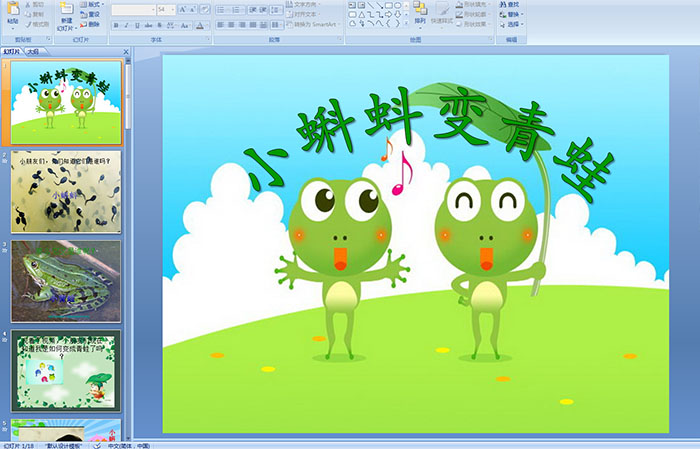The height and width of the screenshot is (449, 700).
Task: Click the Reset (重设) slide button
Action: pyautogui.click(x=90, y=14)
